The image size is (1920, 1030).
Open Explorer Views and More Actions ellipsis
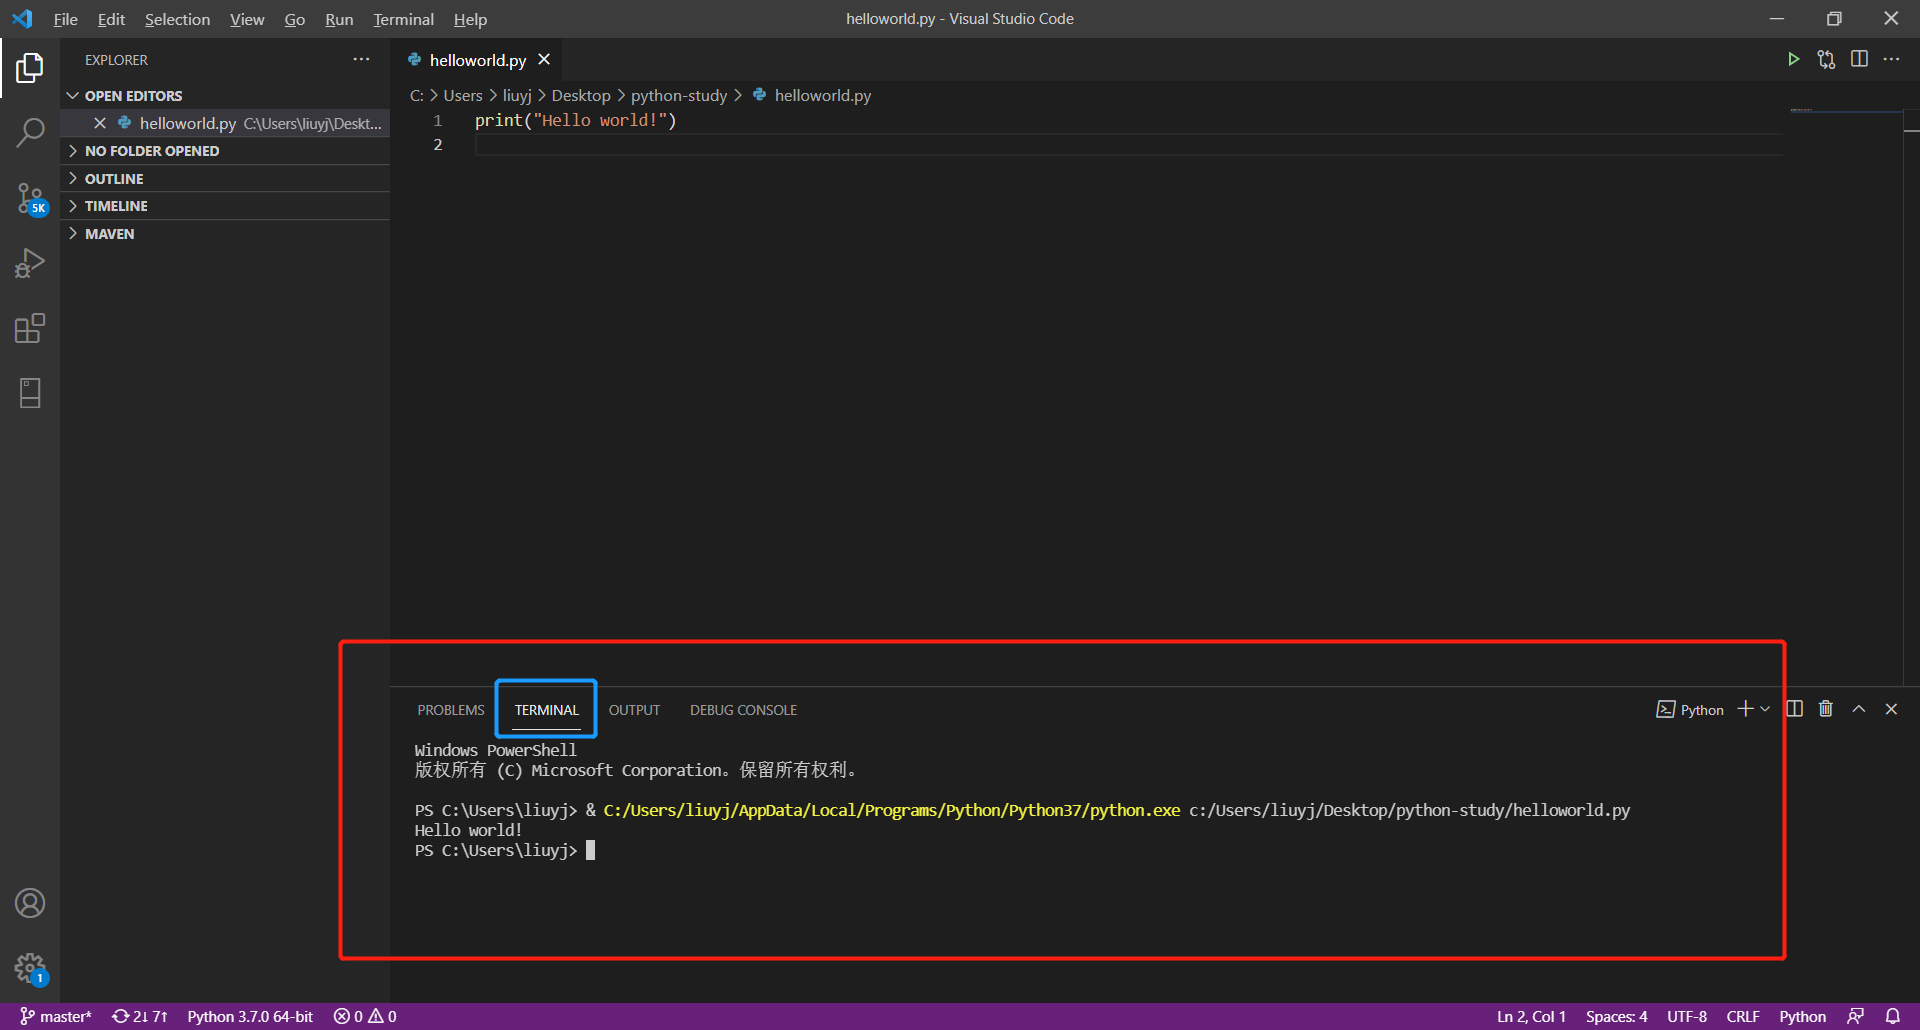coord(361,59)
